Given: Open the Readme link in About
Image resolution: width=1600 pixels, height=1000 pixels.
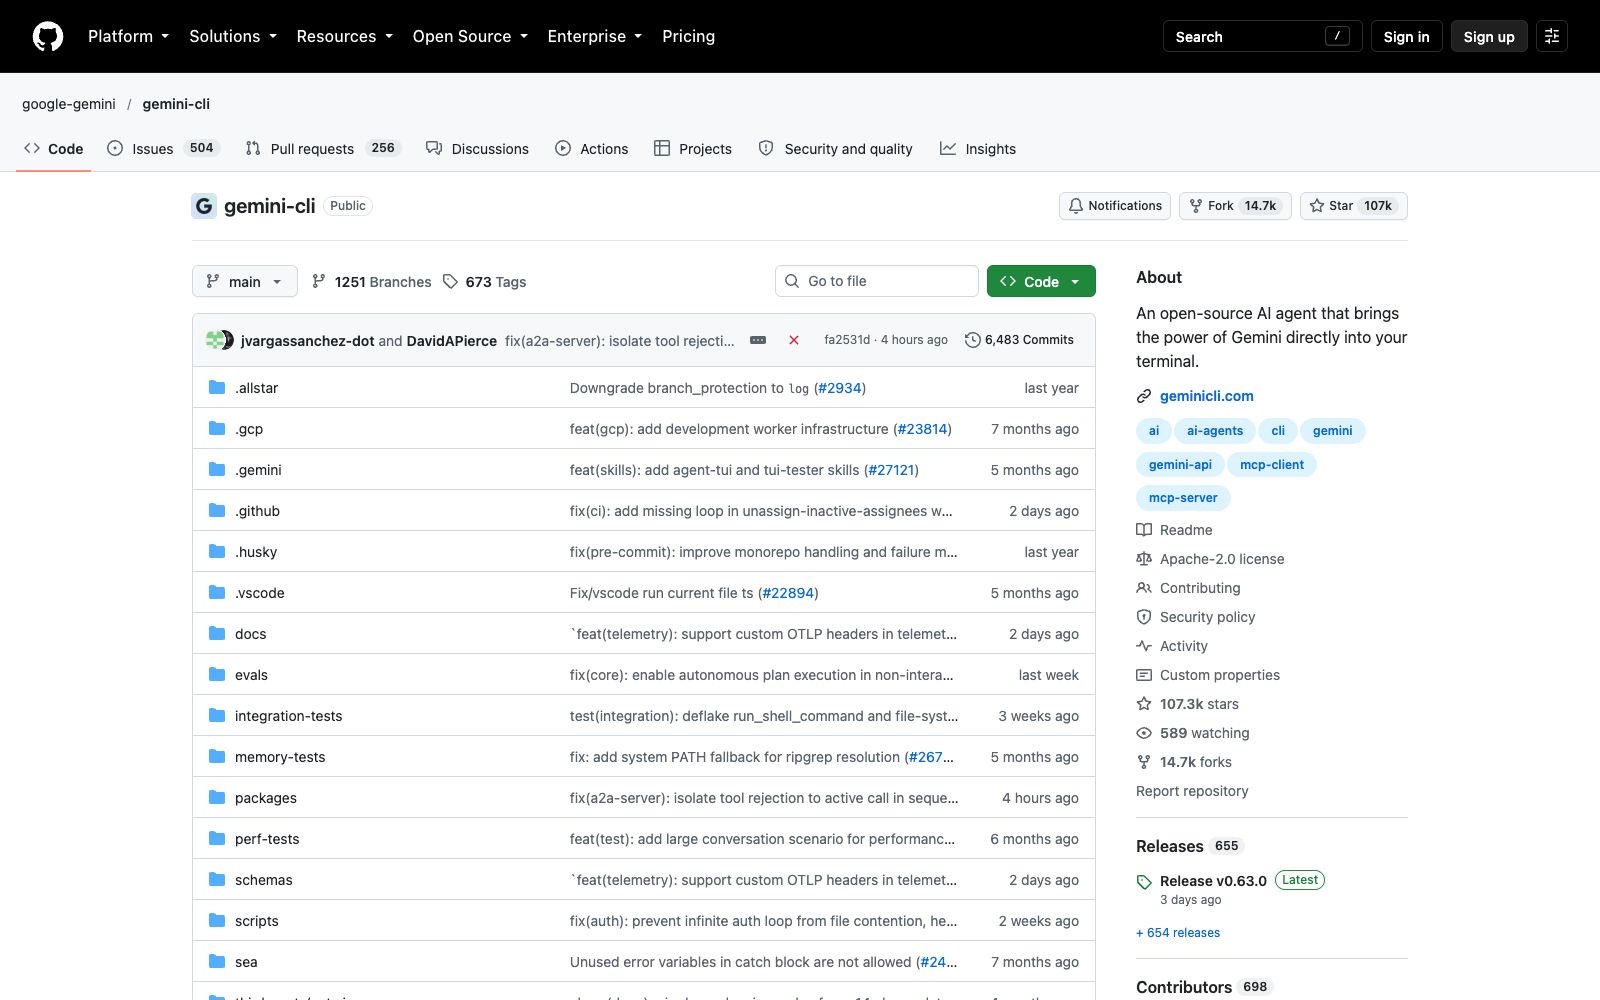Looking at the screenshot, I should (x=1175, y=530).
